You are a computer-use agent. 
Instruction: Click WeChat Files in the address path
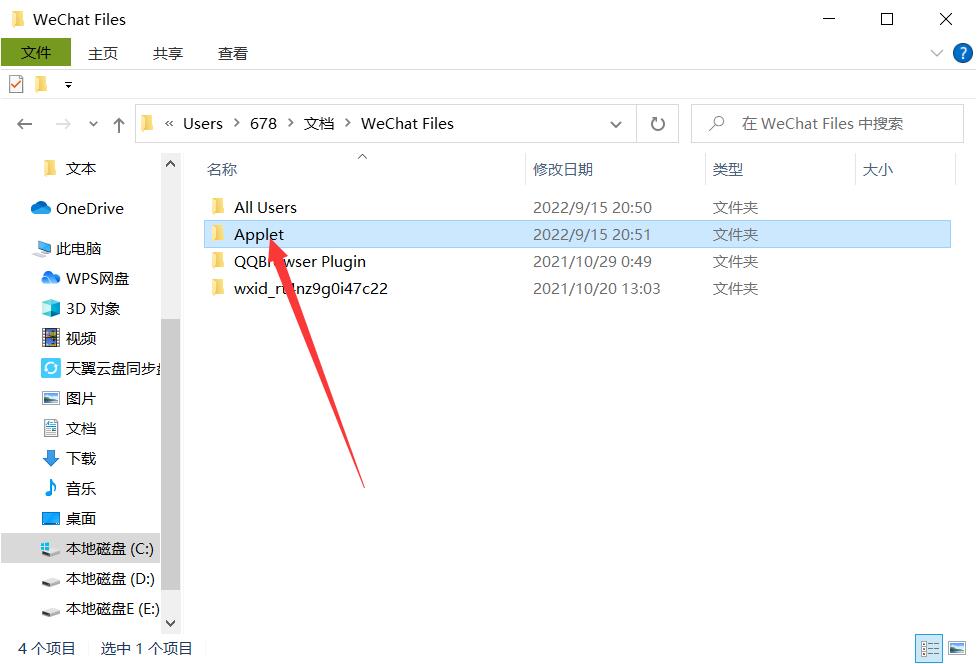pyautogui.click(x=407, y=123)
